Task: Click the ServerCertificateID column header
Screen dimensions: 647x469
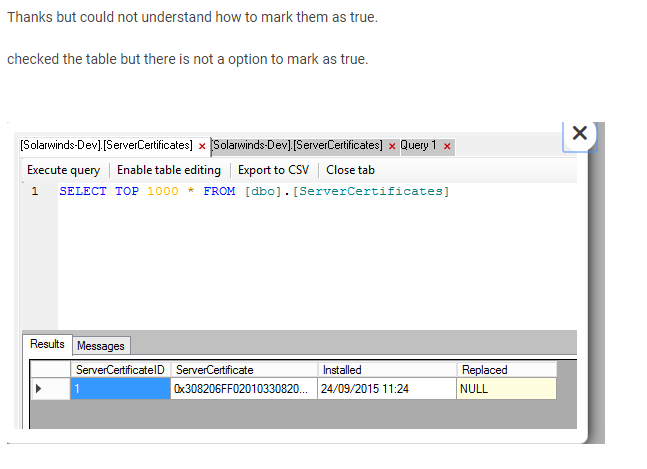Action: pos(120,370)
